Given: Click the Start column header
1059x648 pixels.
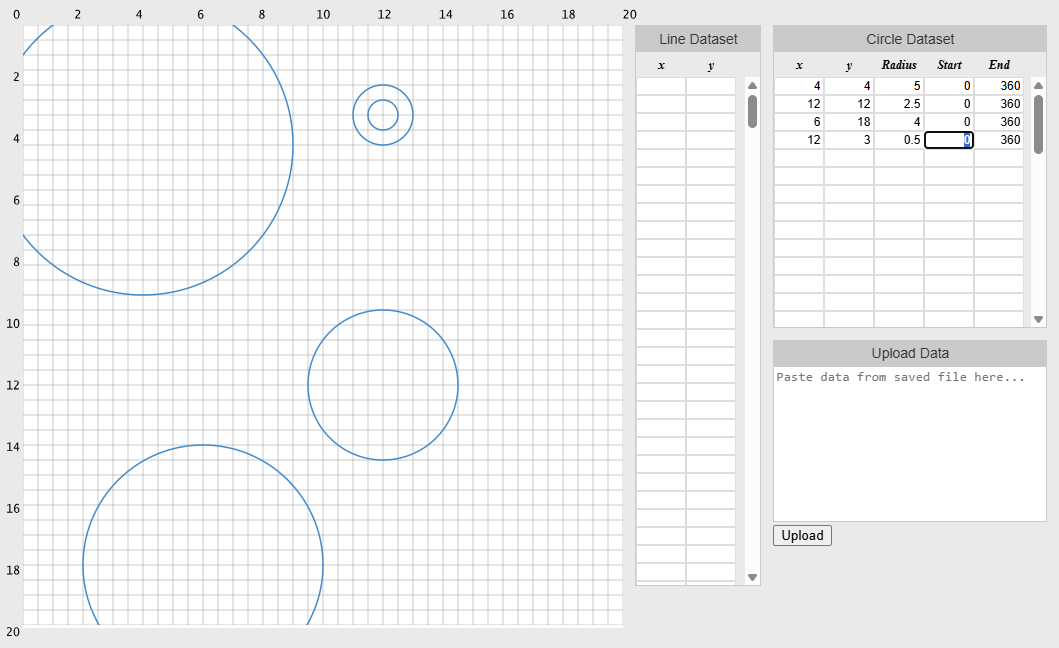Looking at the screenshot, I should click(x=949, y=65).
